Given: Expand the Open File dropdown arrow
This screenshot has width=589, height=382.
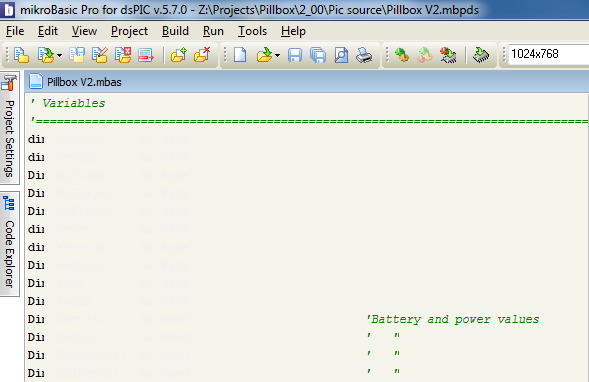Looking at the screenshot, I should (278, 56).
